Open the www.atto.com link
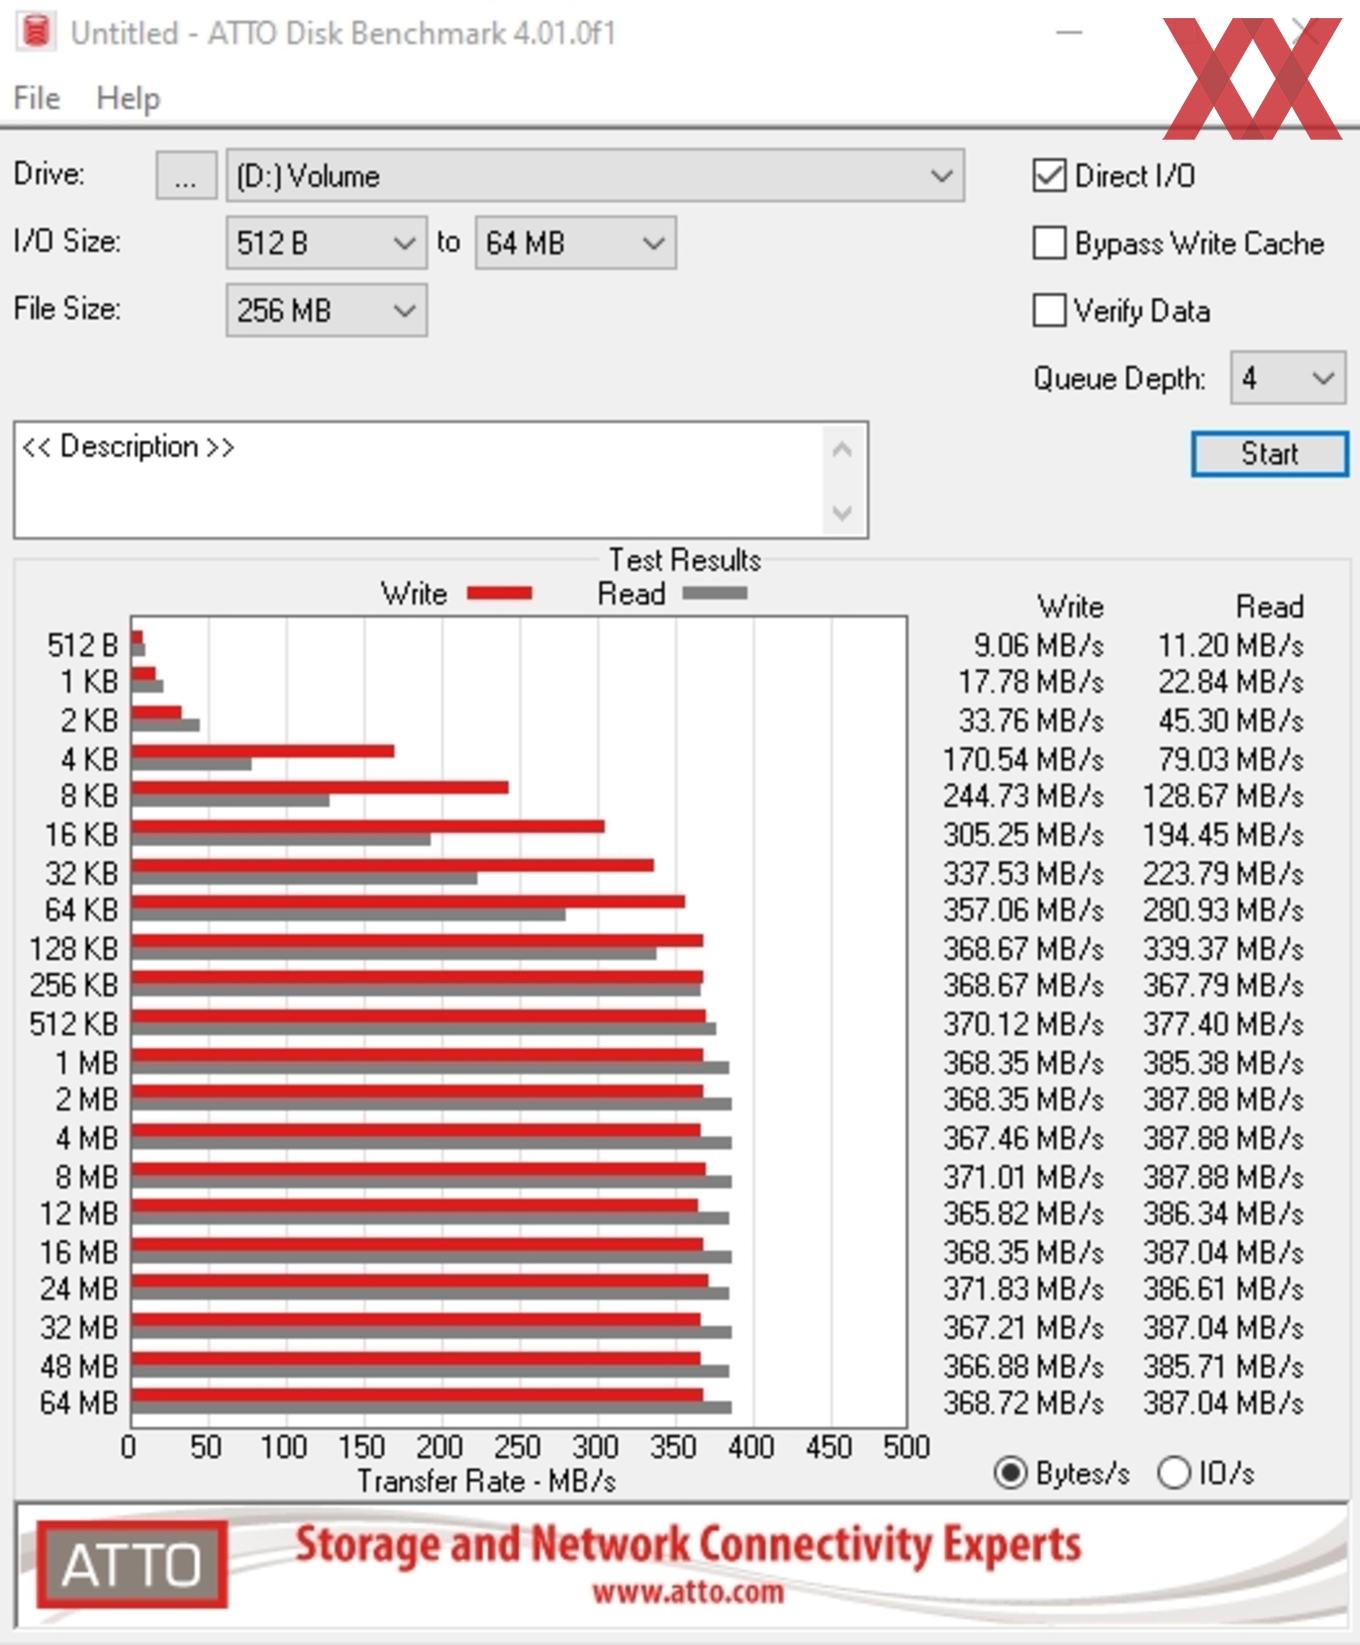Viewport: 1360px width, 1645px height. coord(688,1591)
